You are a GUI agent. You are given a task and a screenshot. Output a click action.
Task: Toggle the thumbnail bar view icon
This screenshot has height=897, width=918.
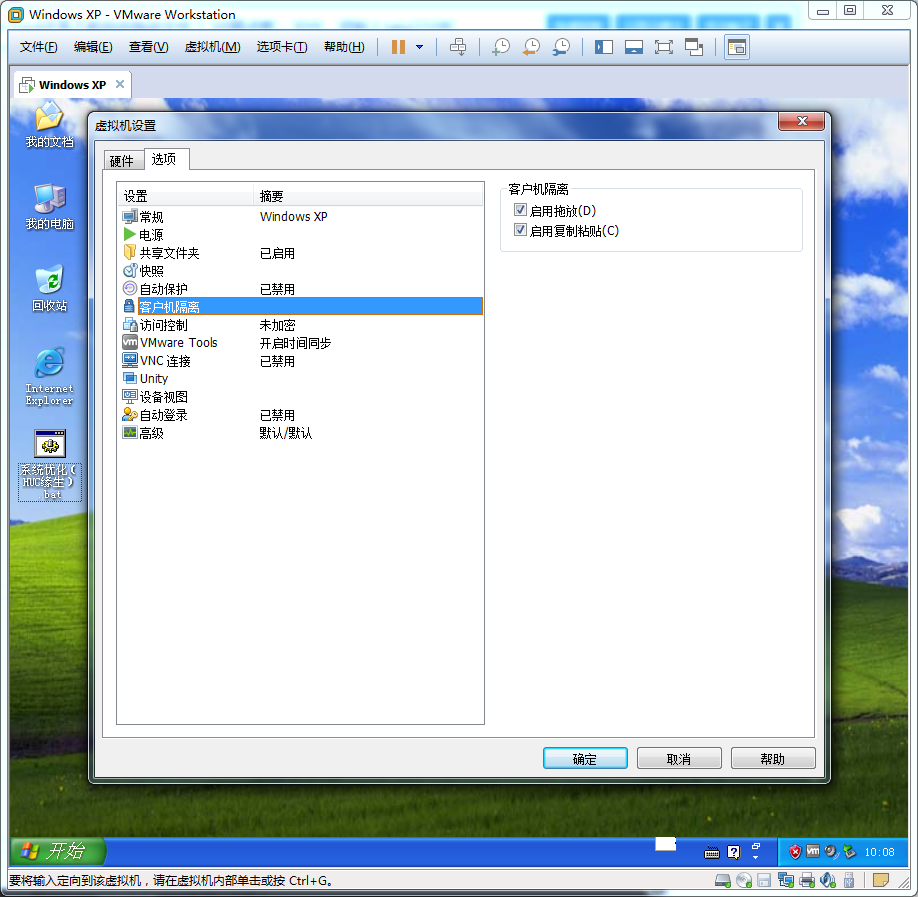pyautogui.click(x=633, y=47)
